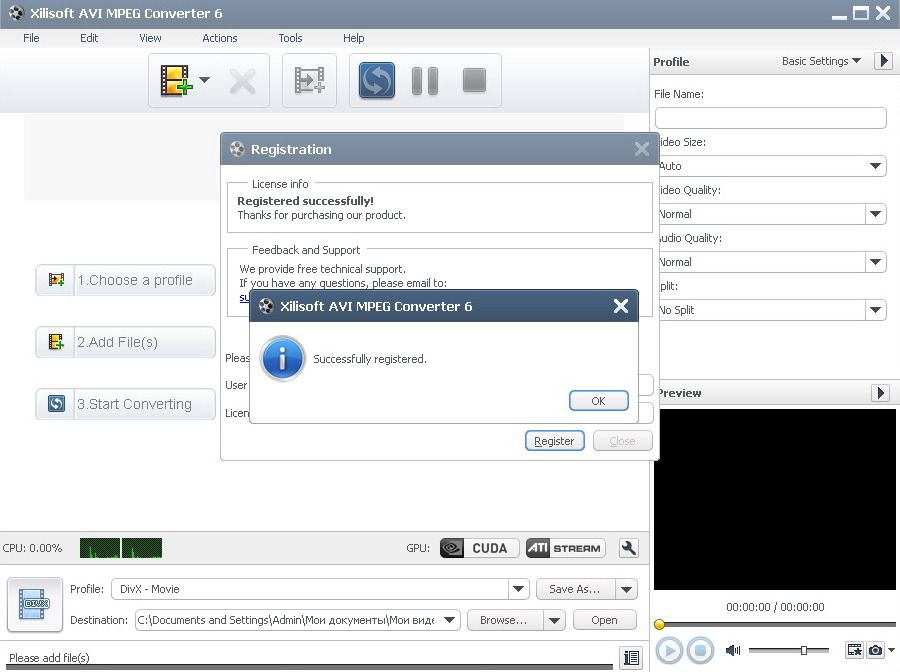
Task: Open the Video Quality Normal dropdown
Action: 875,214
